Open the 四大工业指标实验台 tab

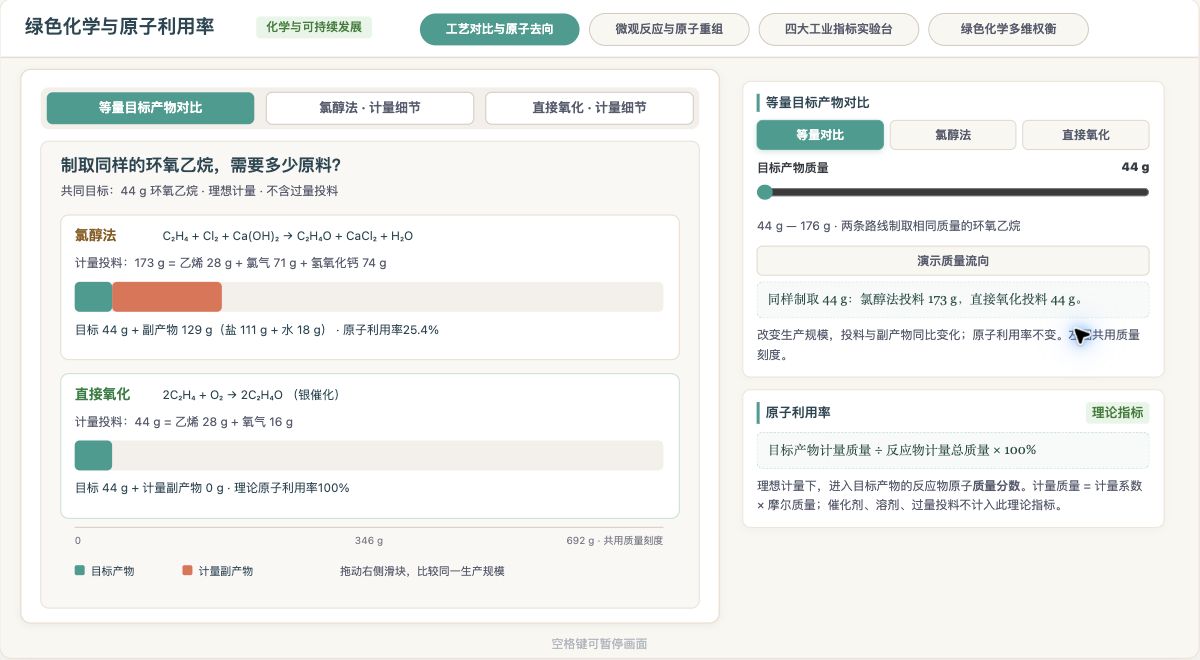[838, 29]
